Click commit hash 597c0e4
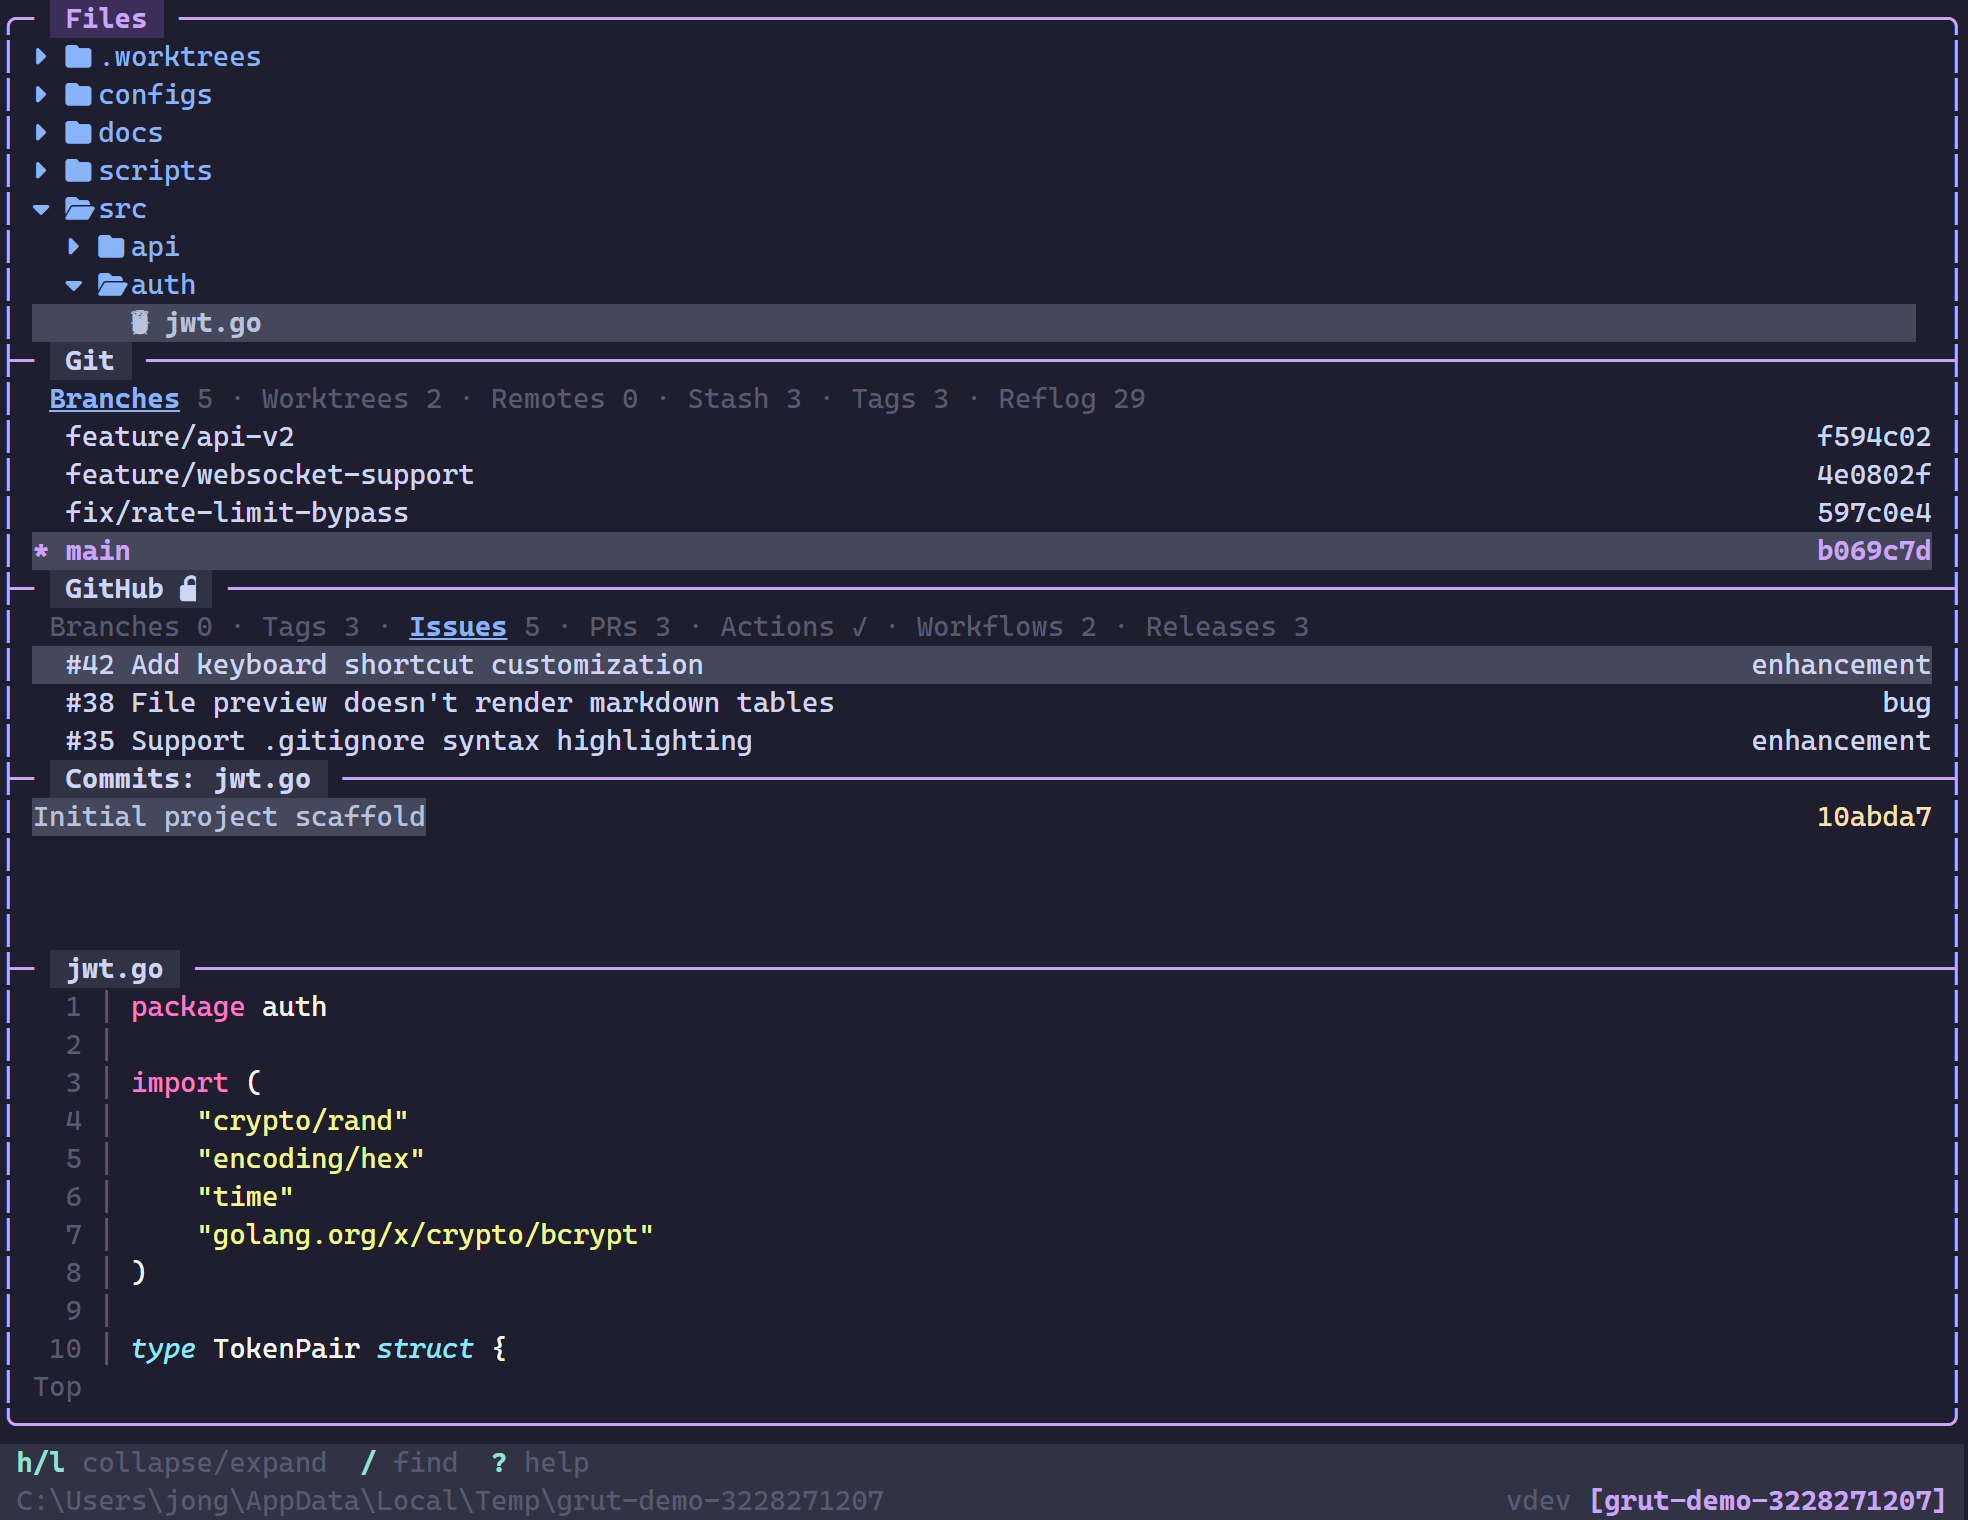The image size is (1968, 1520). pyautogui.click(x=1874, y=513)
